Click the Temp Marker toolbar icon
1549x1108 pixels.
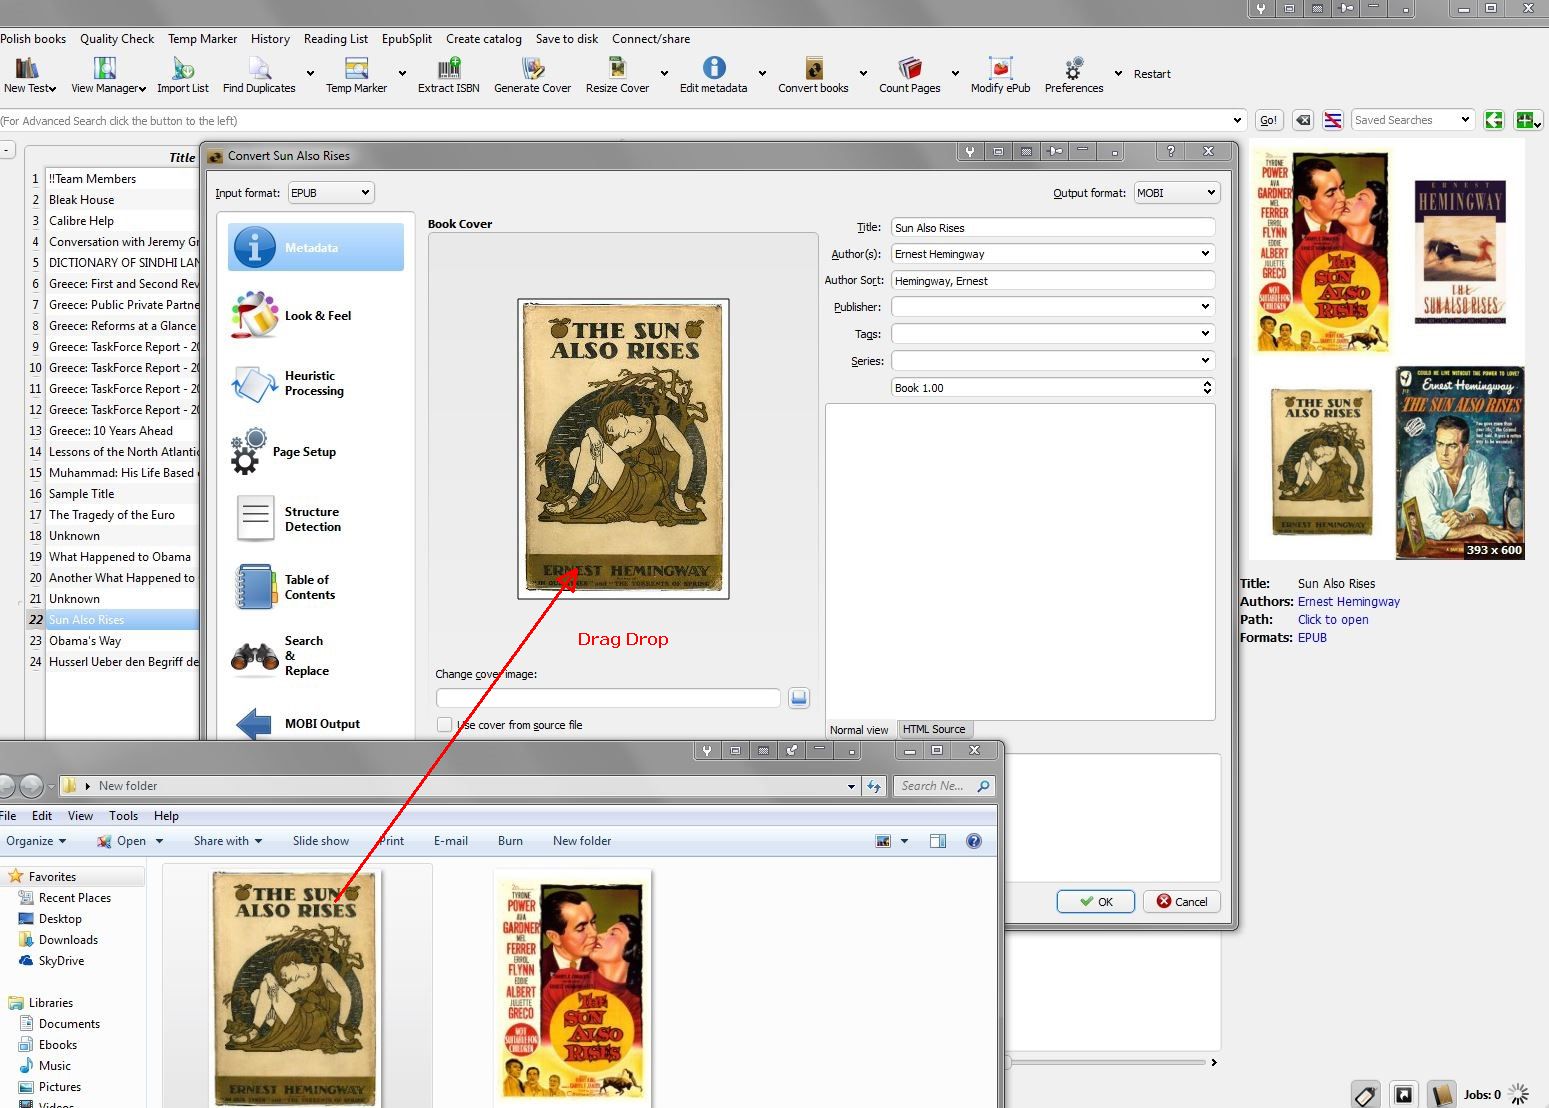[356, 68]
